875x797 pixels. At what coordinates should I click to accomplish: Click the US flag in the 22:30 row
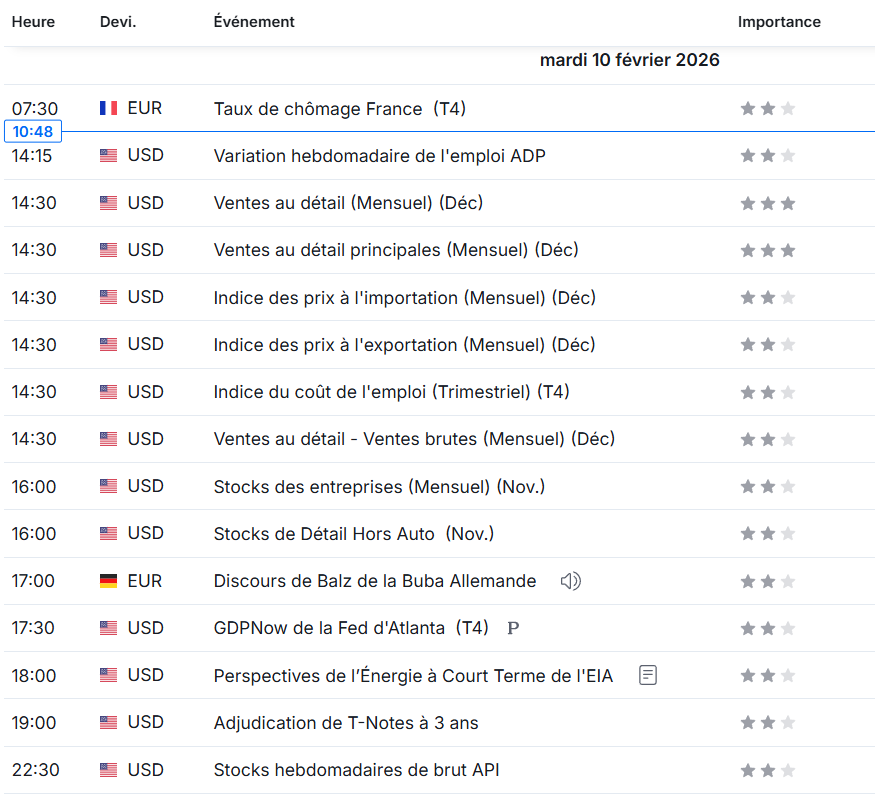pos(108,770)
